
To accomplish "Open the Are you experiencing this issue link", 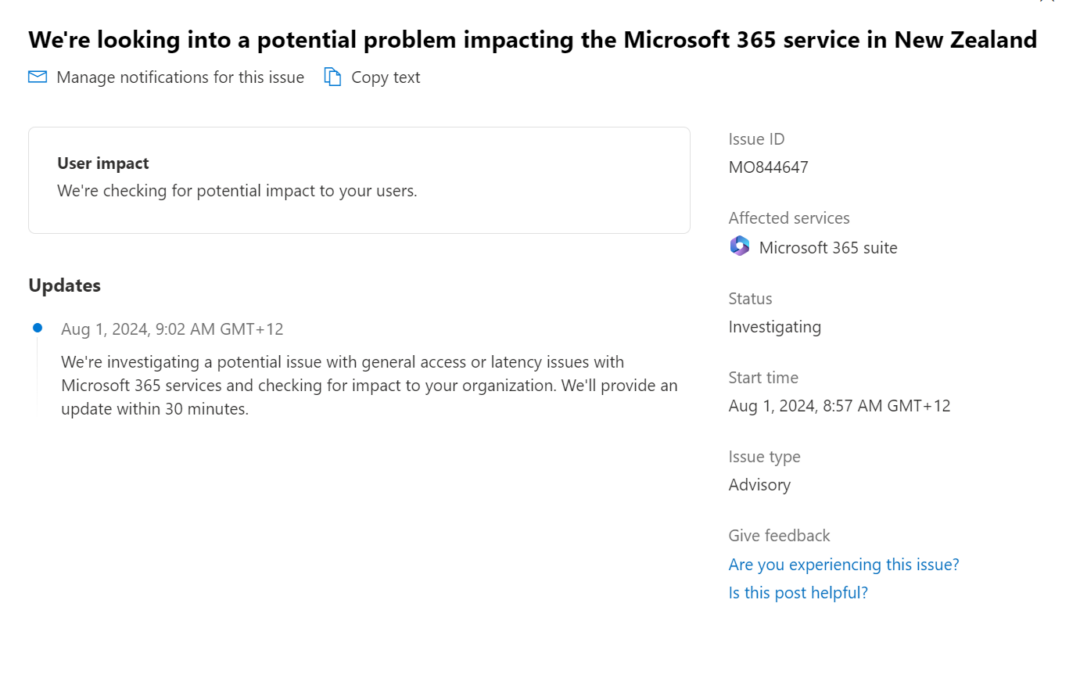I will (843, 564).
